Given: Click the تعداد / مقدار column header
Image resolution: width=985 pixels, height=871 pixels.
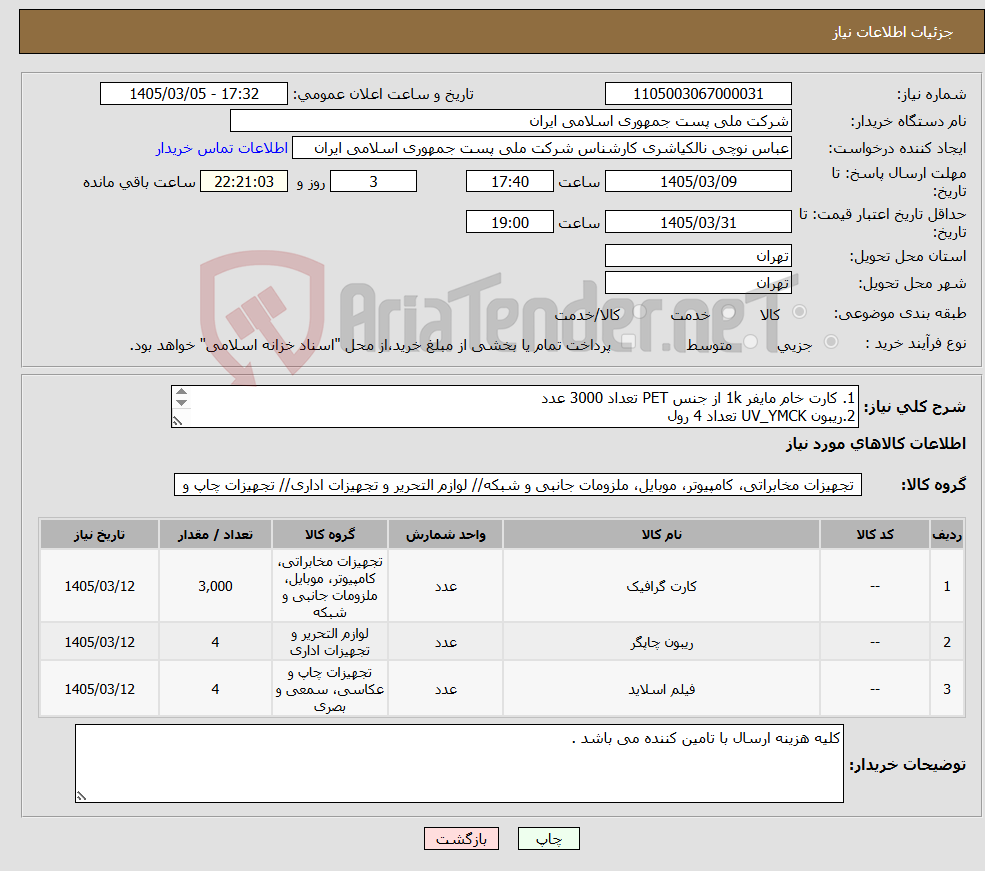Looking at the screenshot, I should (215, 534).
